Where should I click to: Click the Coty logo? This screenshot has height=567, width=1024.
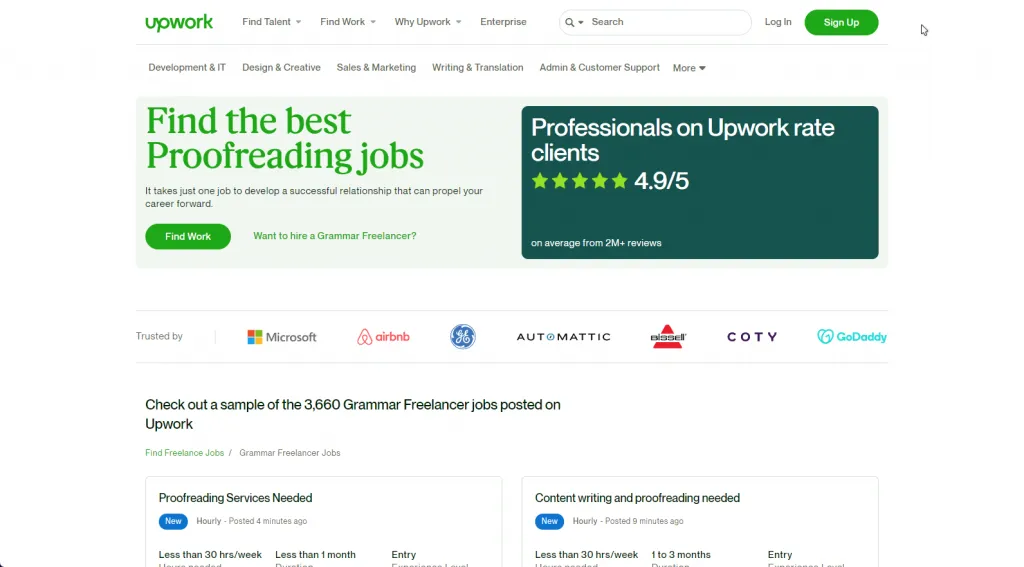tap(752, 337)
